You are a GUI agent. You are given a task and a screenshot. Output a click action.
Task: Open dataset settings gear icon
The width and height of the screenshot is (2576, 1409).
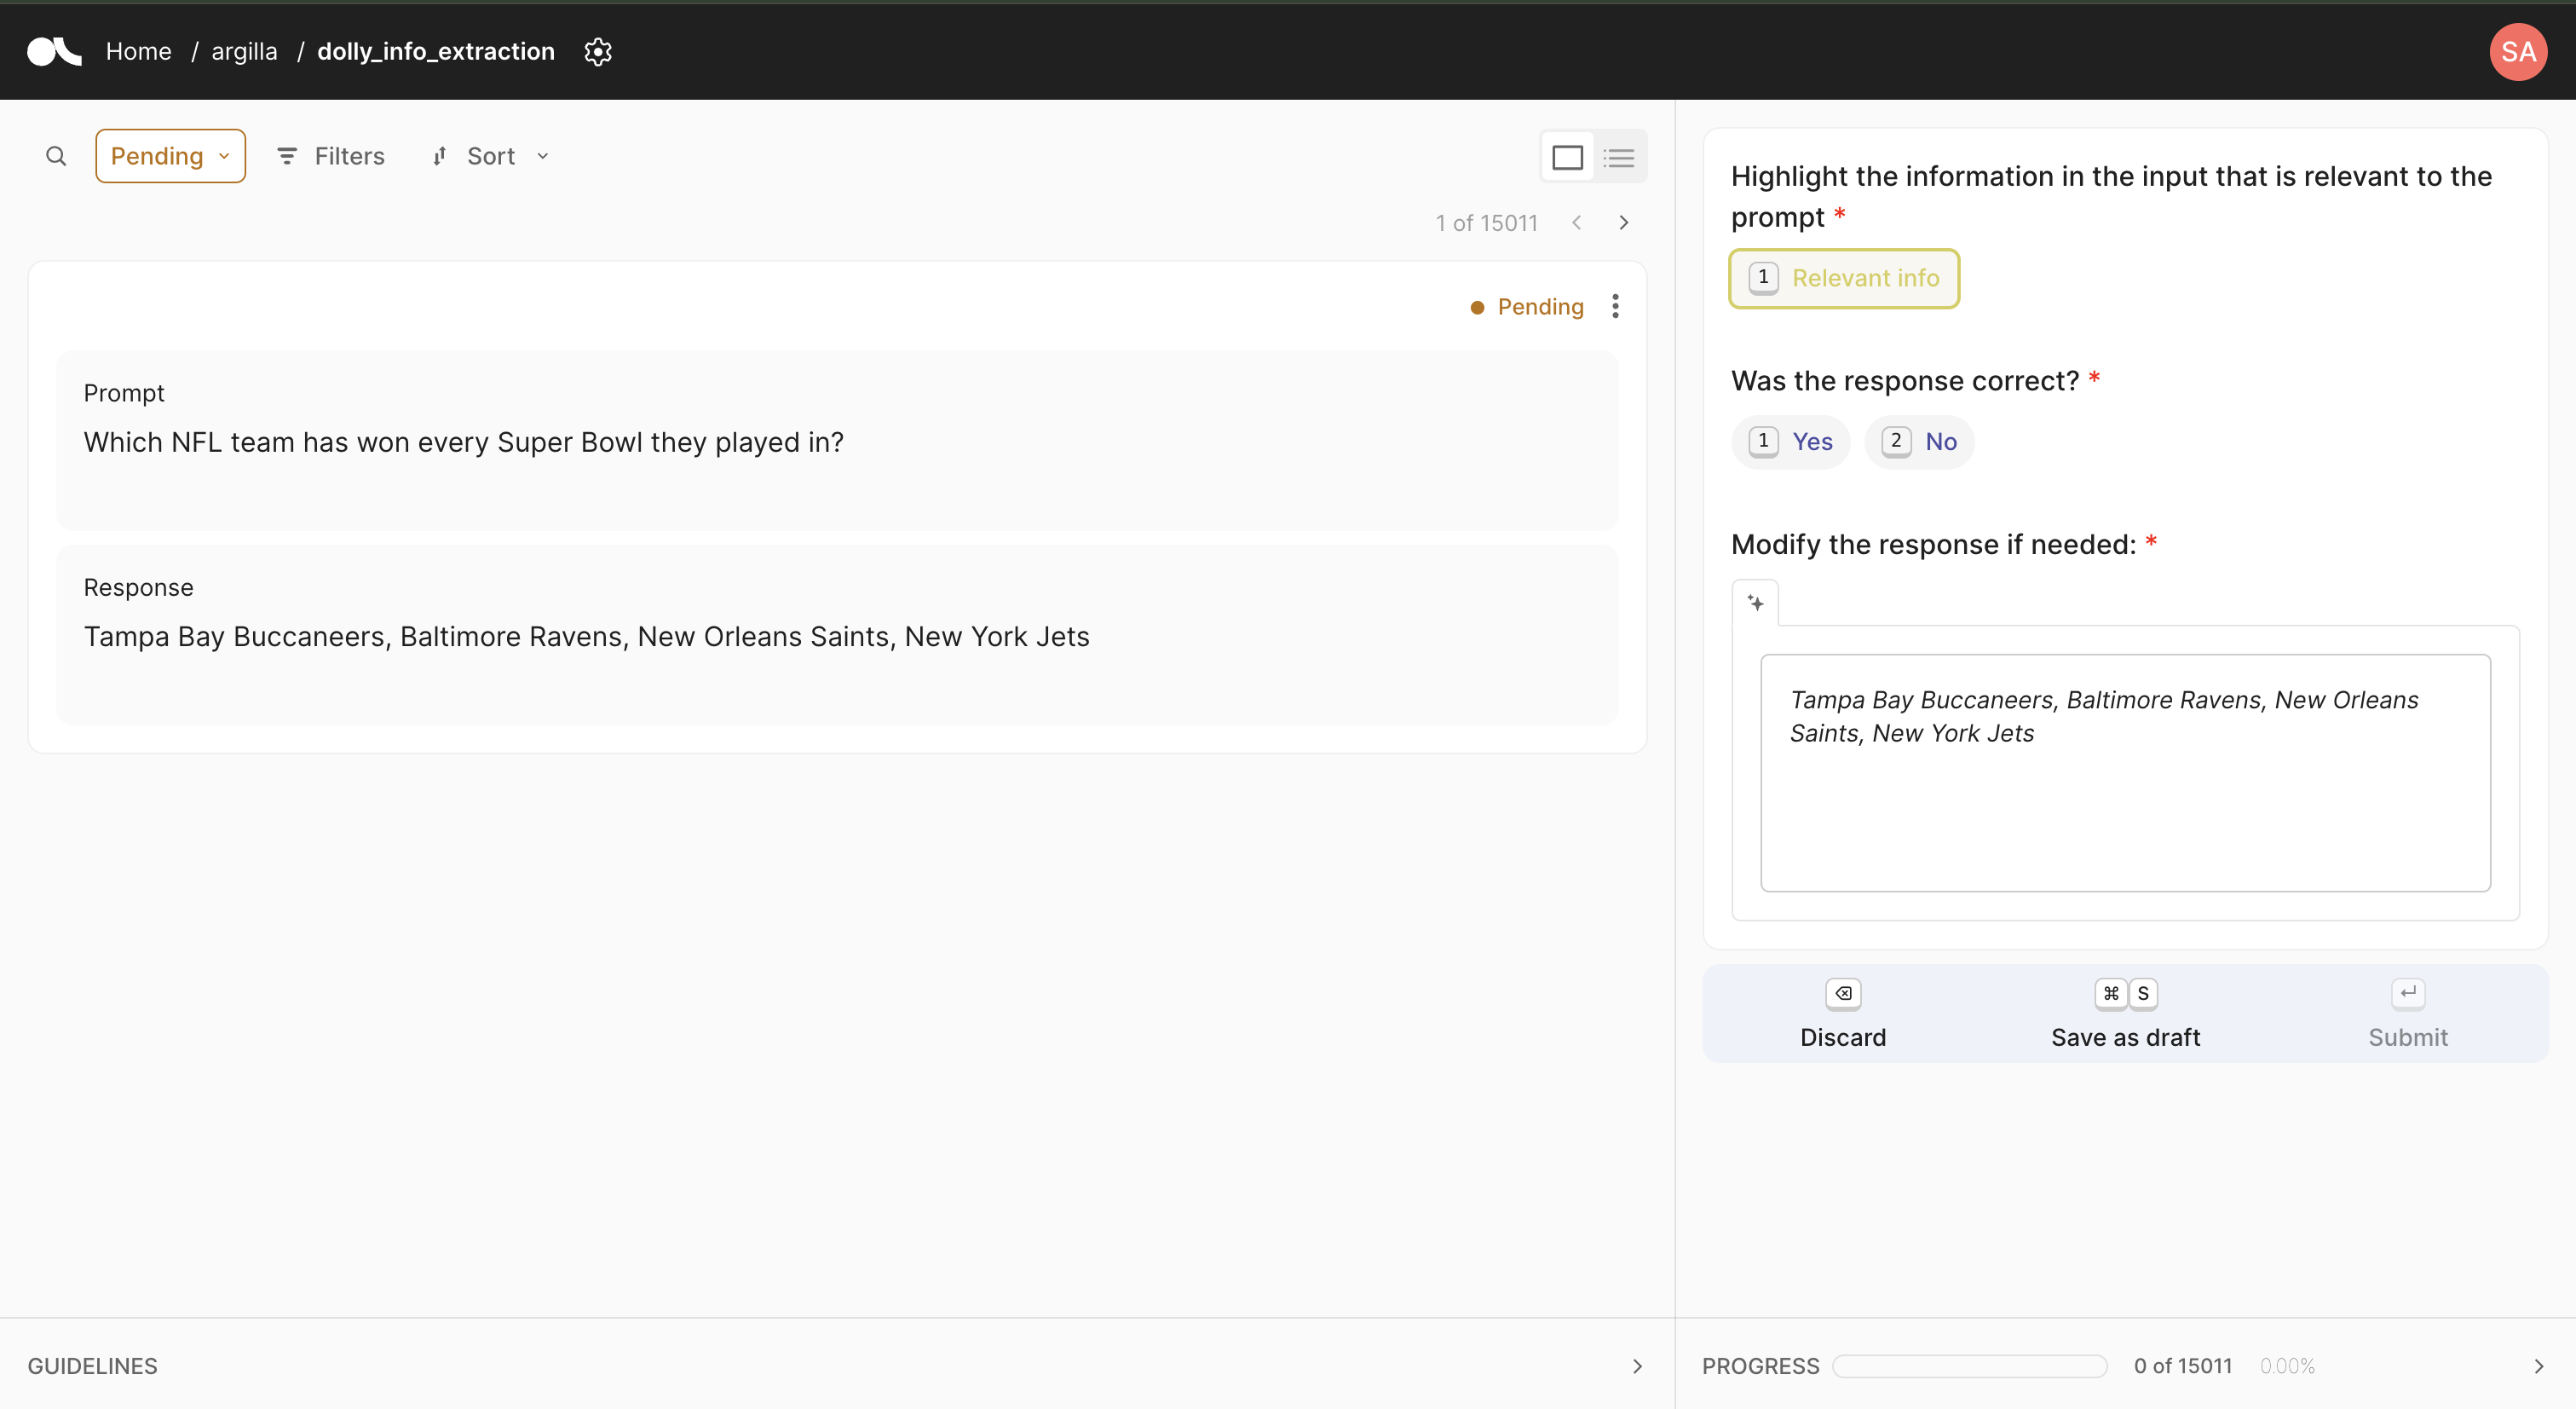coord(597,51)
